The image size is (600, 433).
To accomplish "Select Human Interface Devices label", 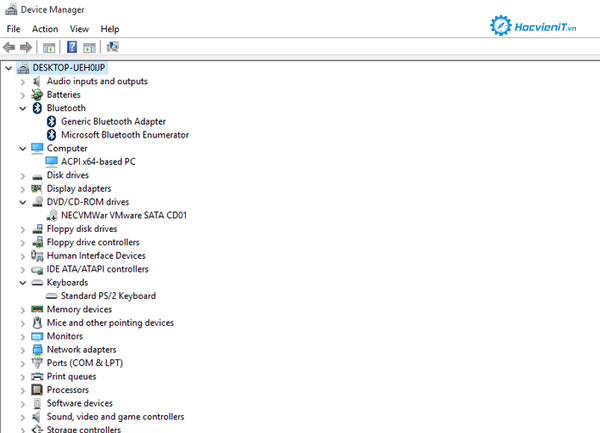I will coord(96,256).
